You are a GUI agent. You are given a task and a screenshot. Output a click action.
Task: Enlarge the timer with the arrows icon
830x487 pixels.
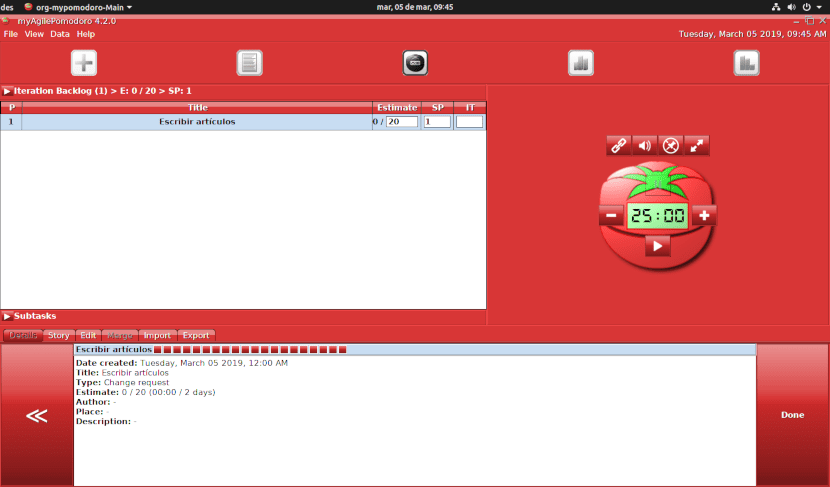(x=697, y=146)
